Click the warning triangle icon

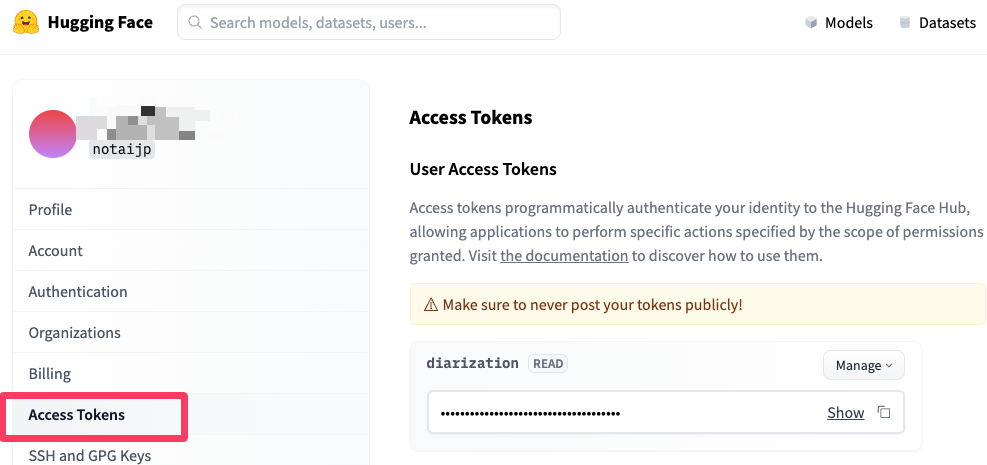point(431,304)
